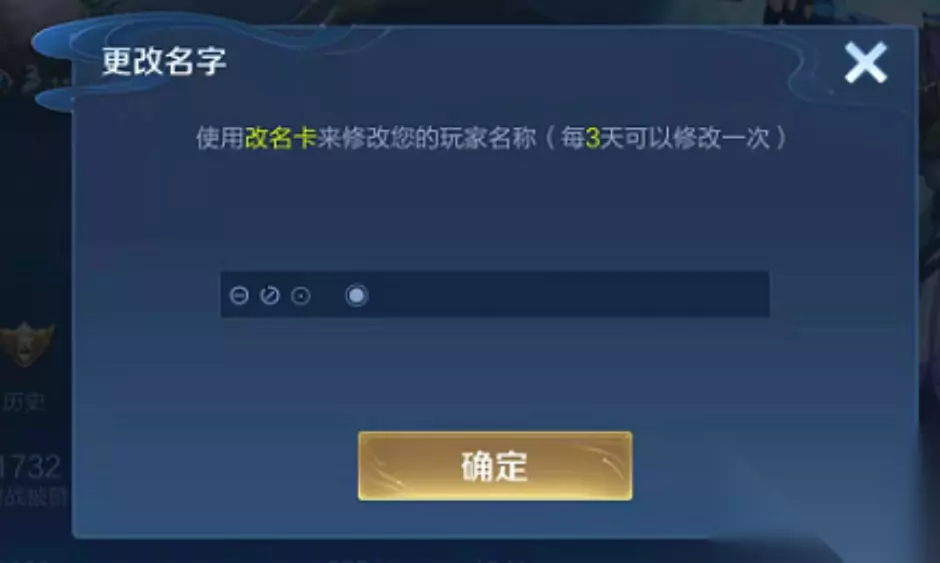Tap the yellow number 3 in the hint
This screenshot has height=563, width=940.
(592, 139)
